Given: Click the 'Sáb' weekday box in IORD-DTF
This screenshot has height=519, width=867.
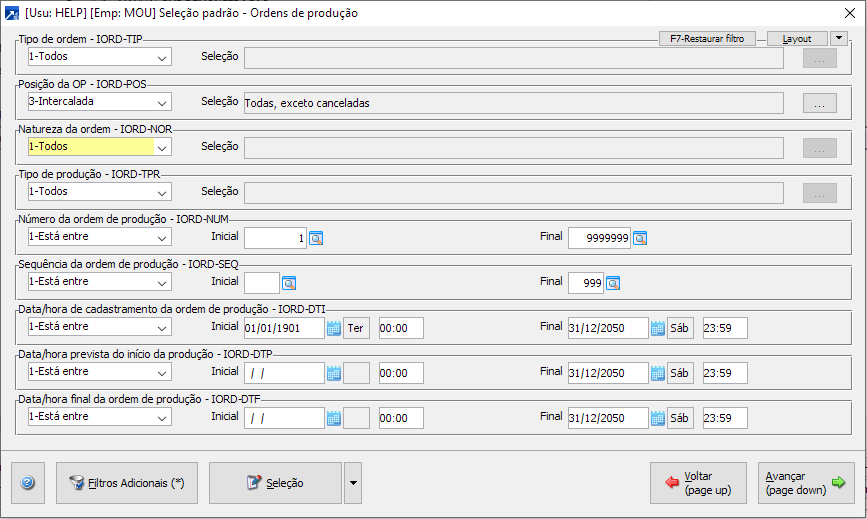Looking at the screenshot, I should coord(680,418).
